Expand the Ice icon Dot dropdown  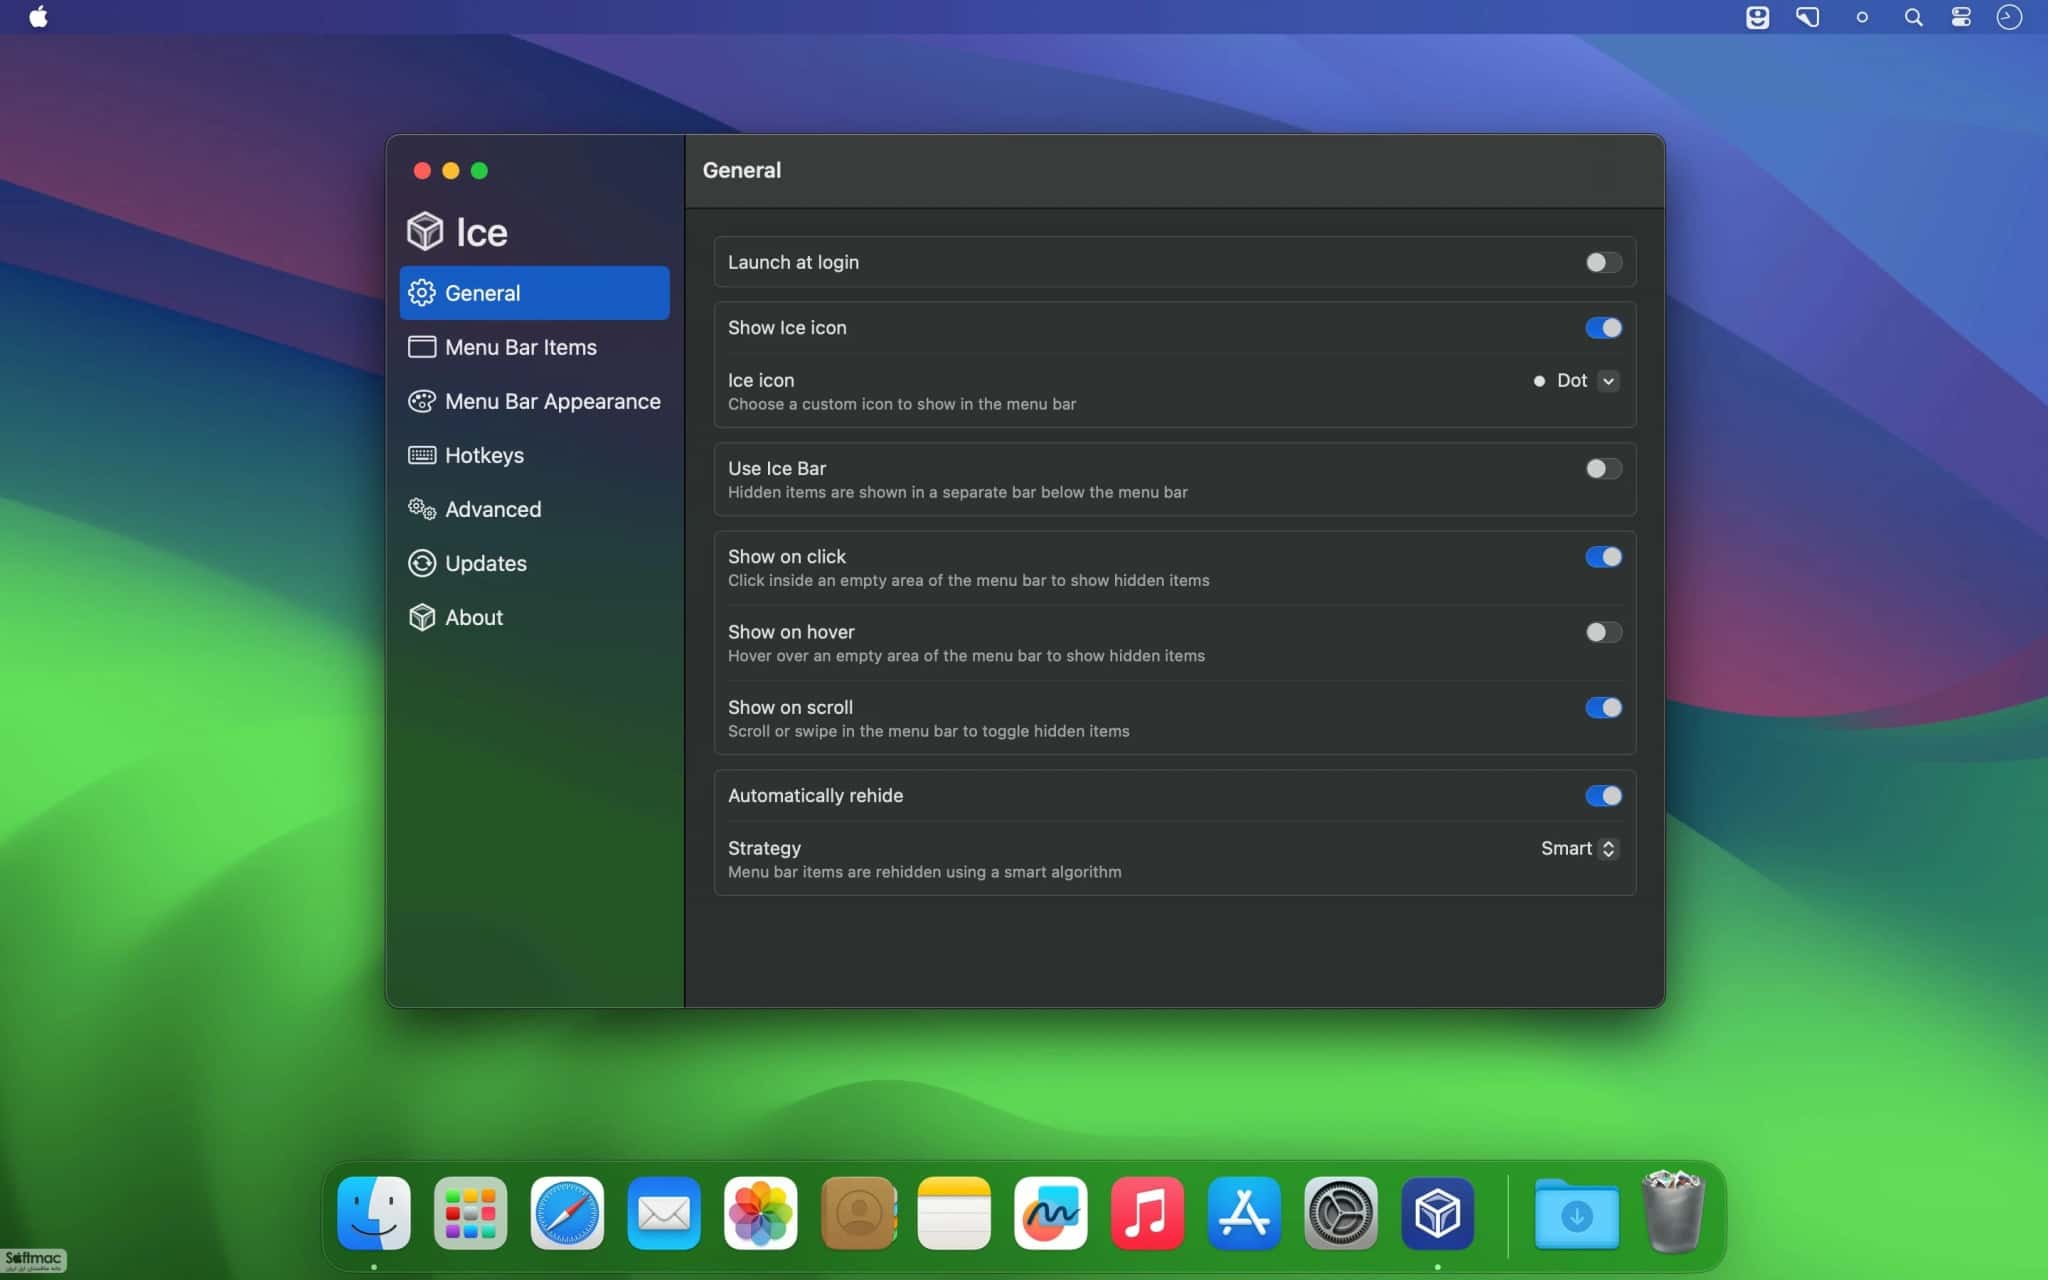[1576, 381]
